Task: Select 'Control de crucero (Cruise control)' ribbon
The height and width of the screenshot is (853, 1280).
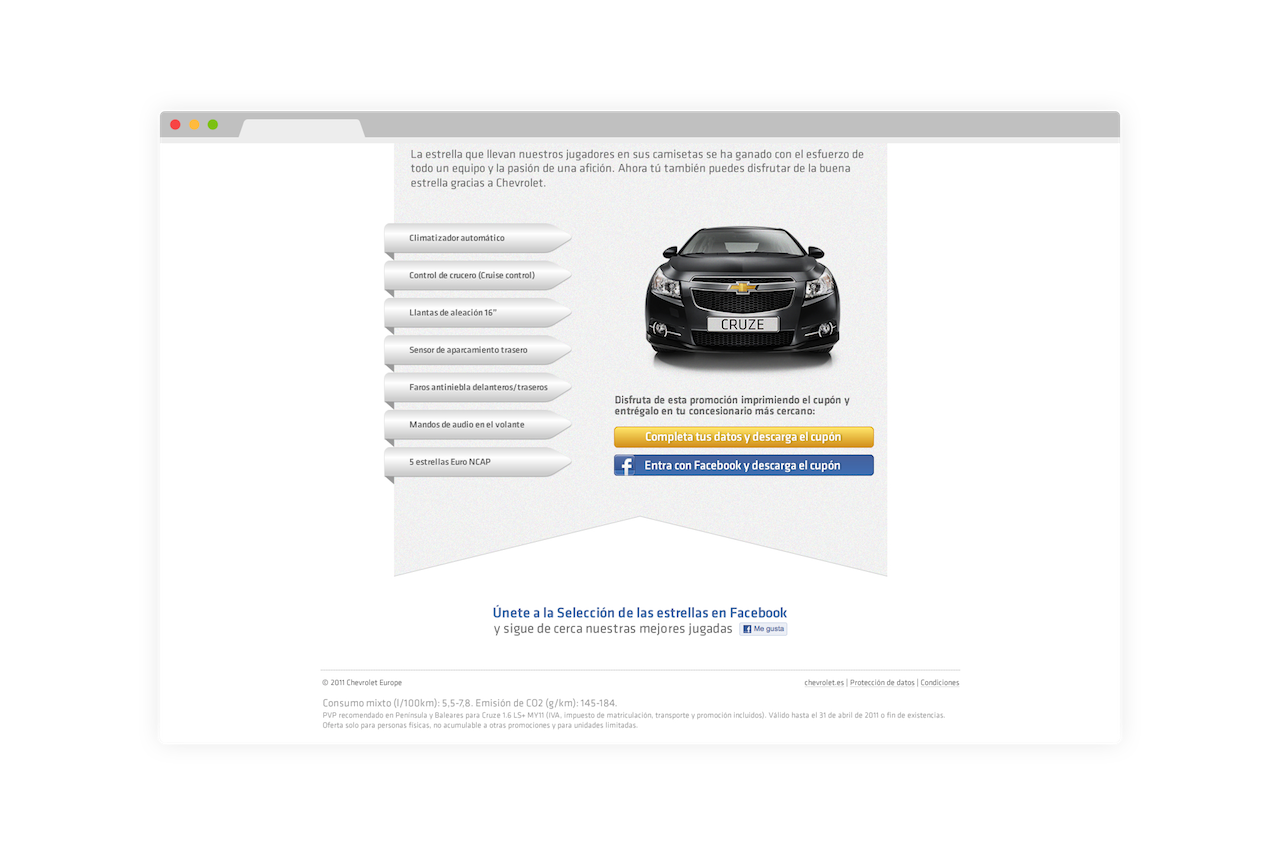Action: pyautogui.click(x=478, y=275)
